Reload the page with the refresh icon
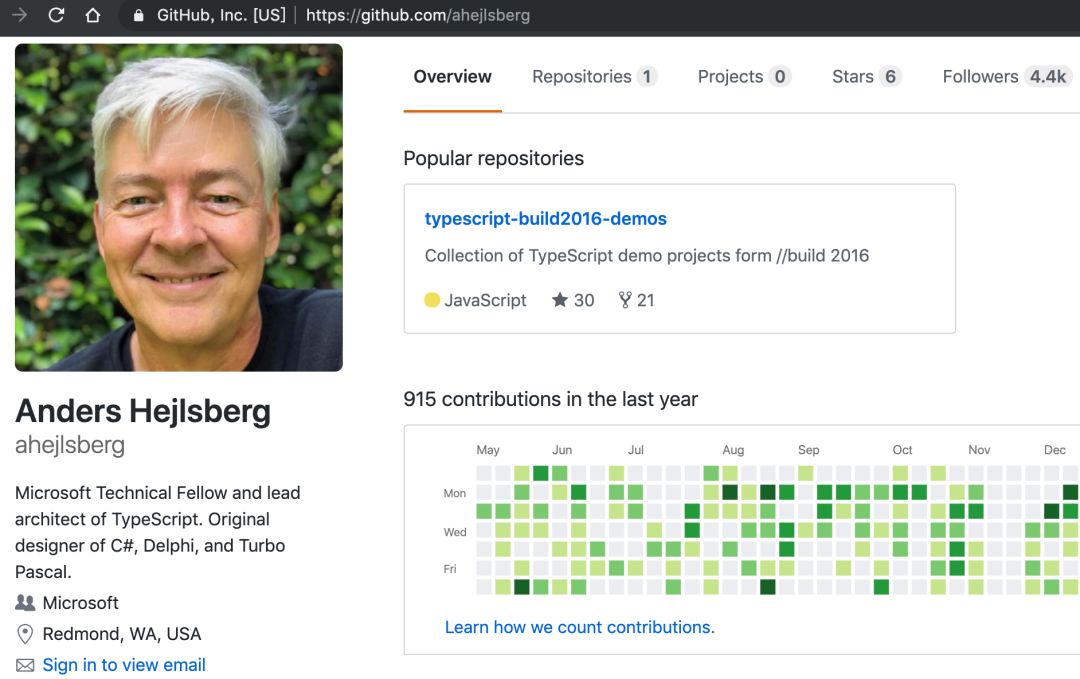 point(56,14)
